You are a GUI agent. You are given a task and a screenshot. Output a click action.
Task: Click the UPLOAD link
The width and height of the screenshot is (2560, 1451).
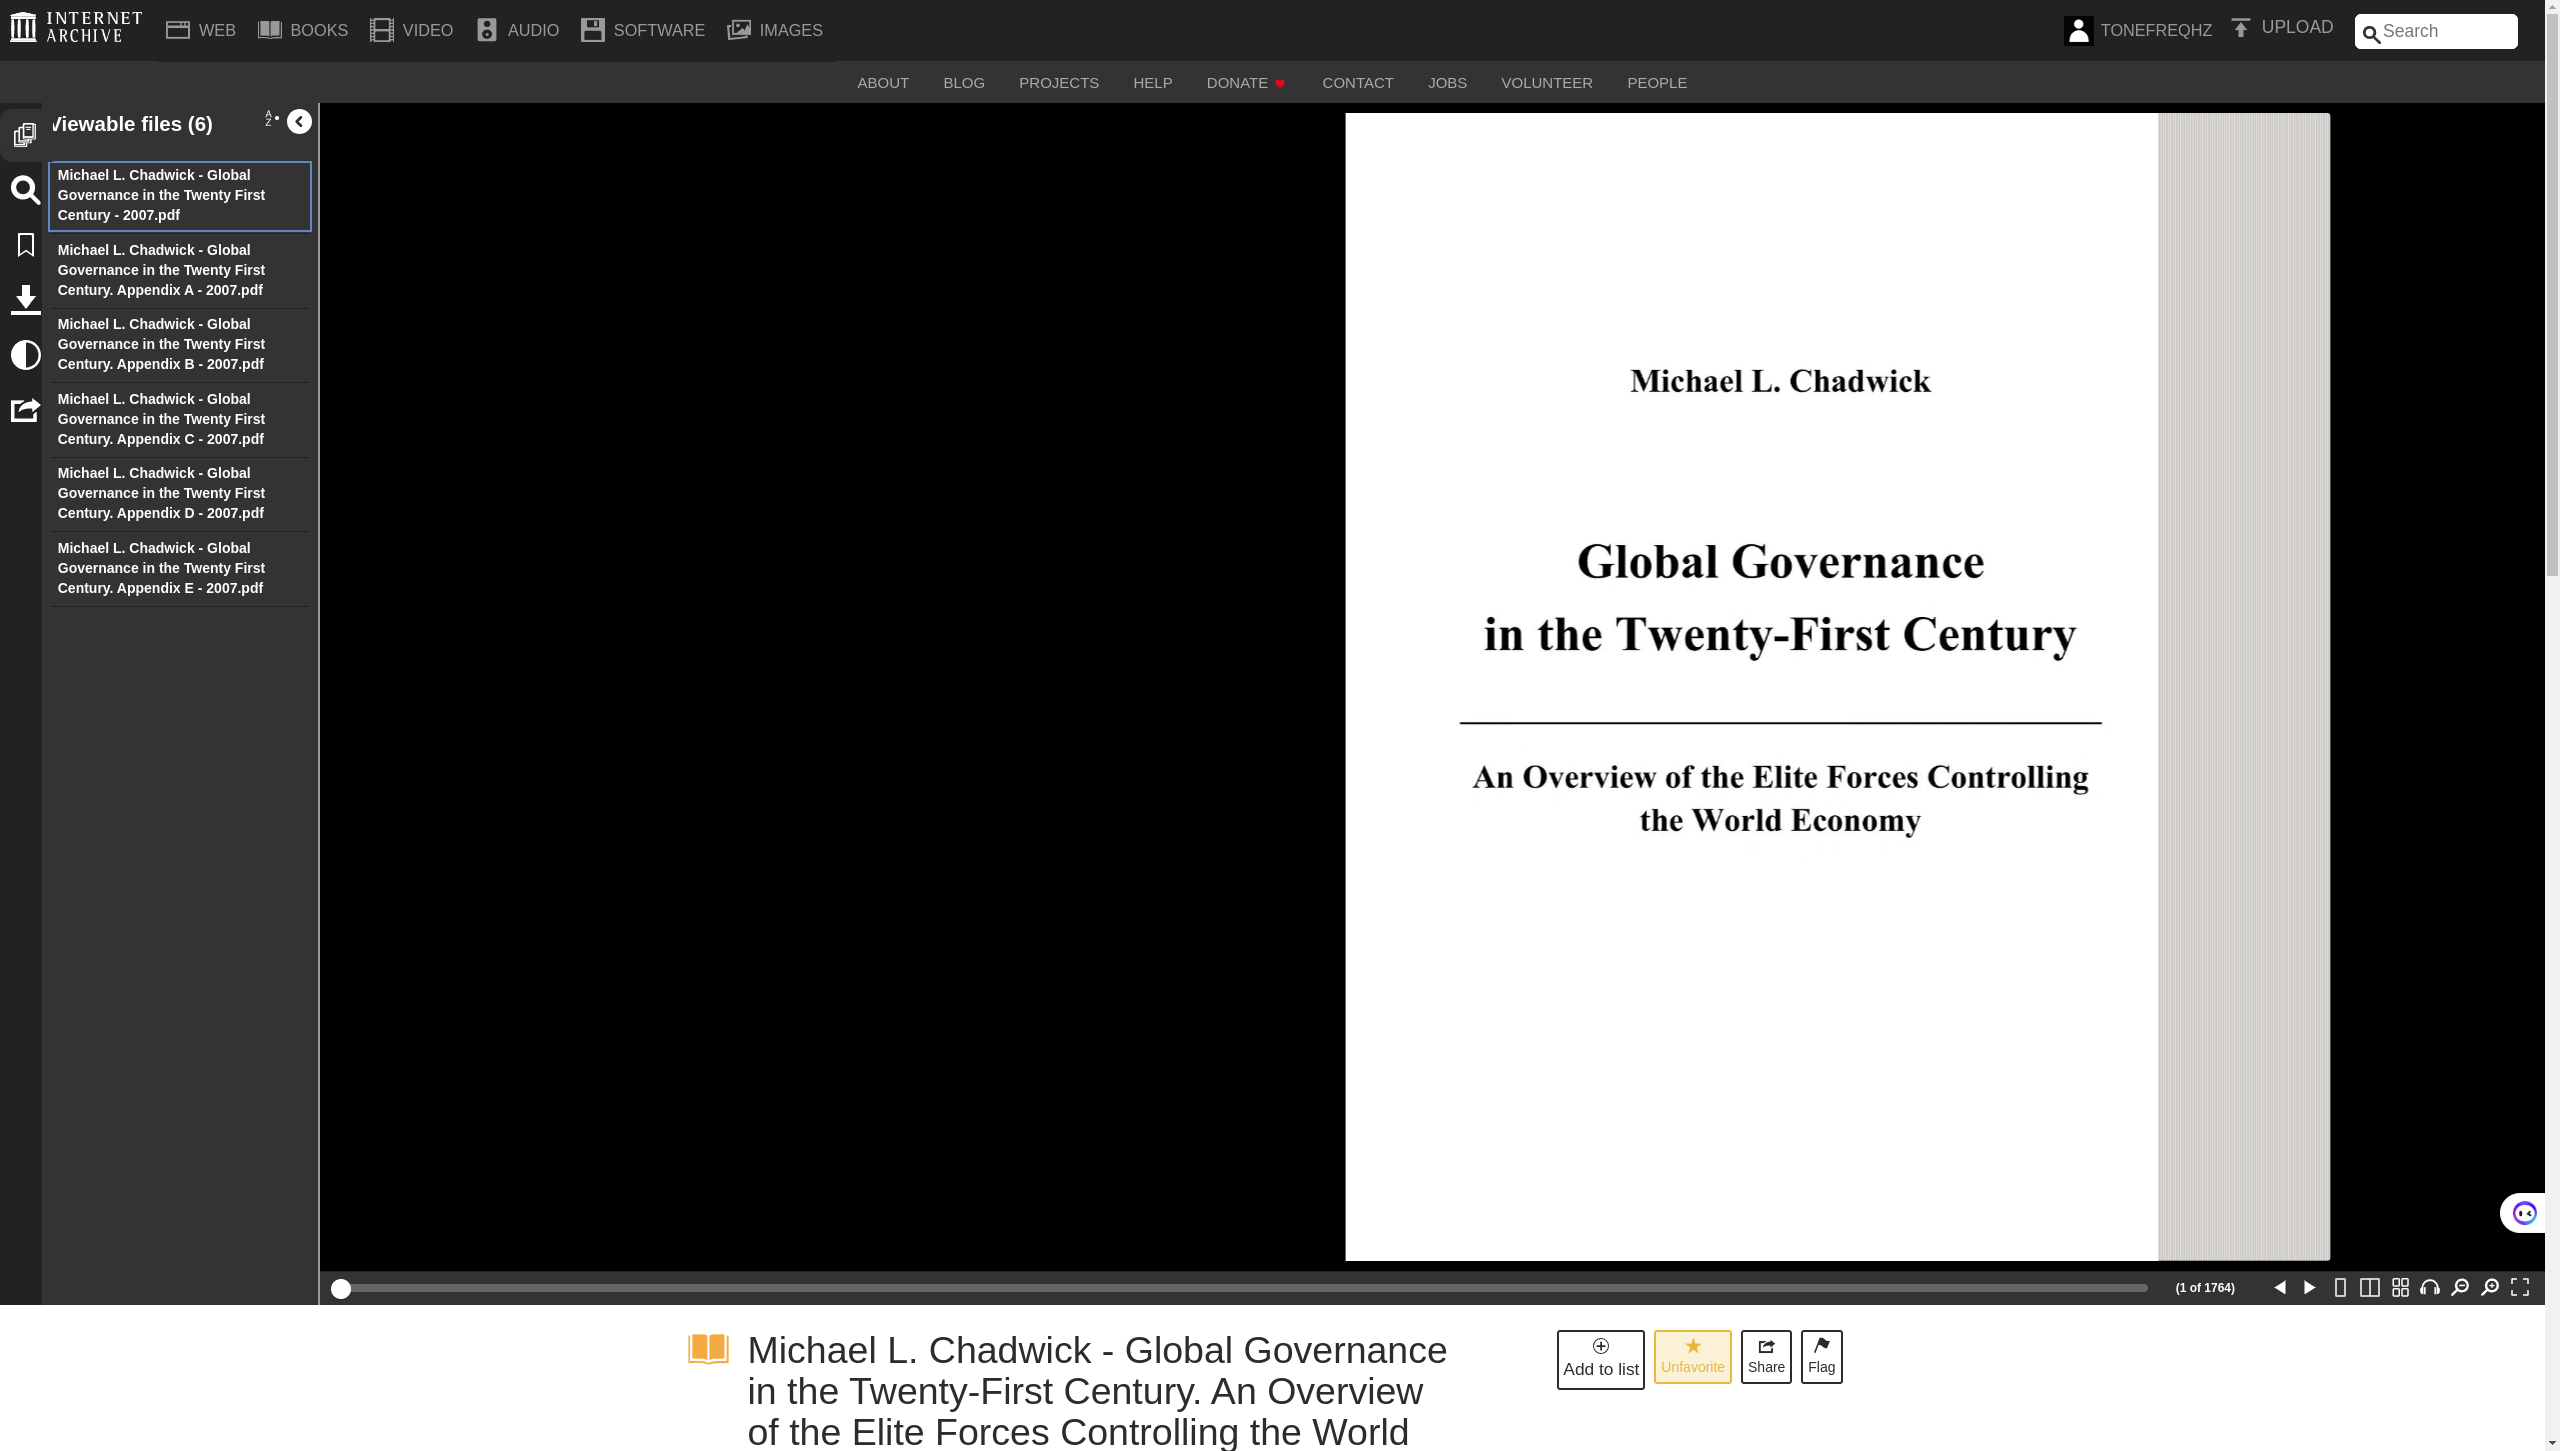tap(2297, 28)
